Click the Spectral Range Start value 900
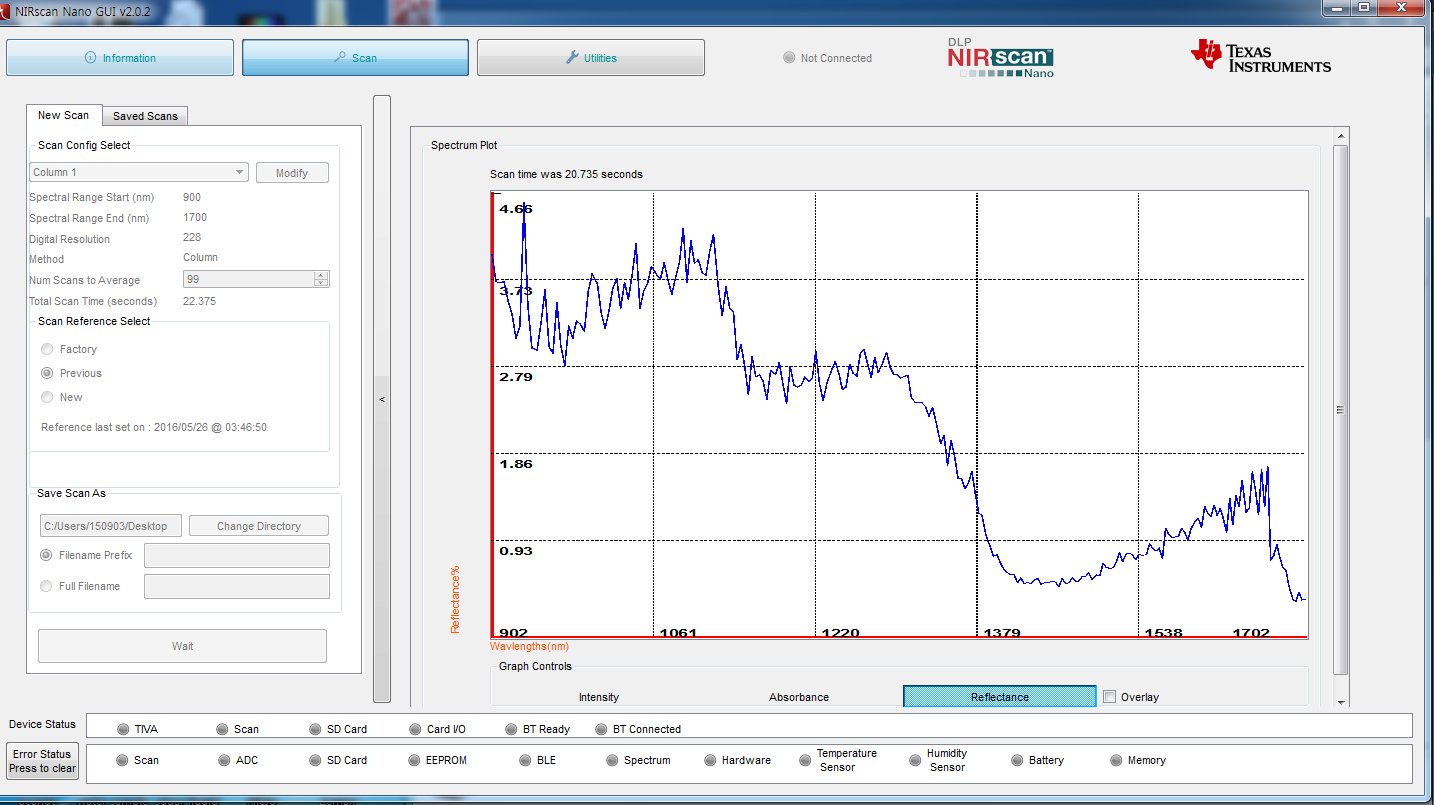The width and height of the screenshot is (1434, 805). point(192,197)
